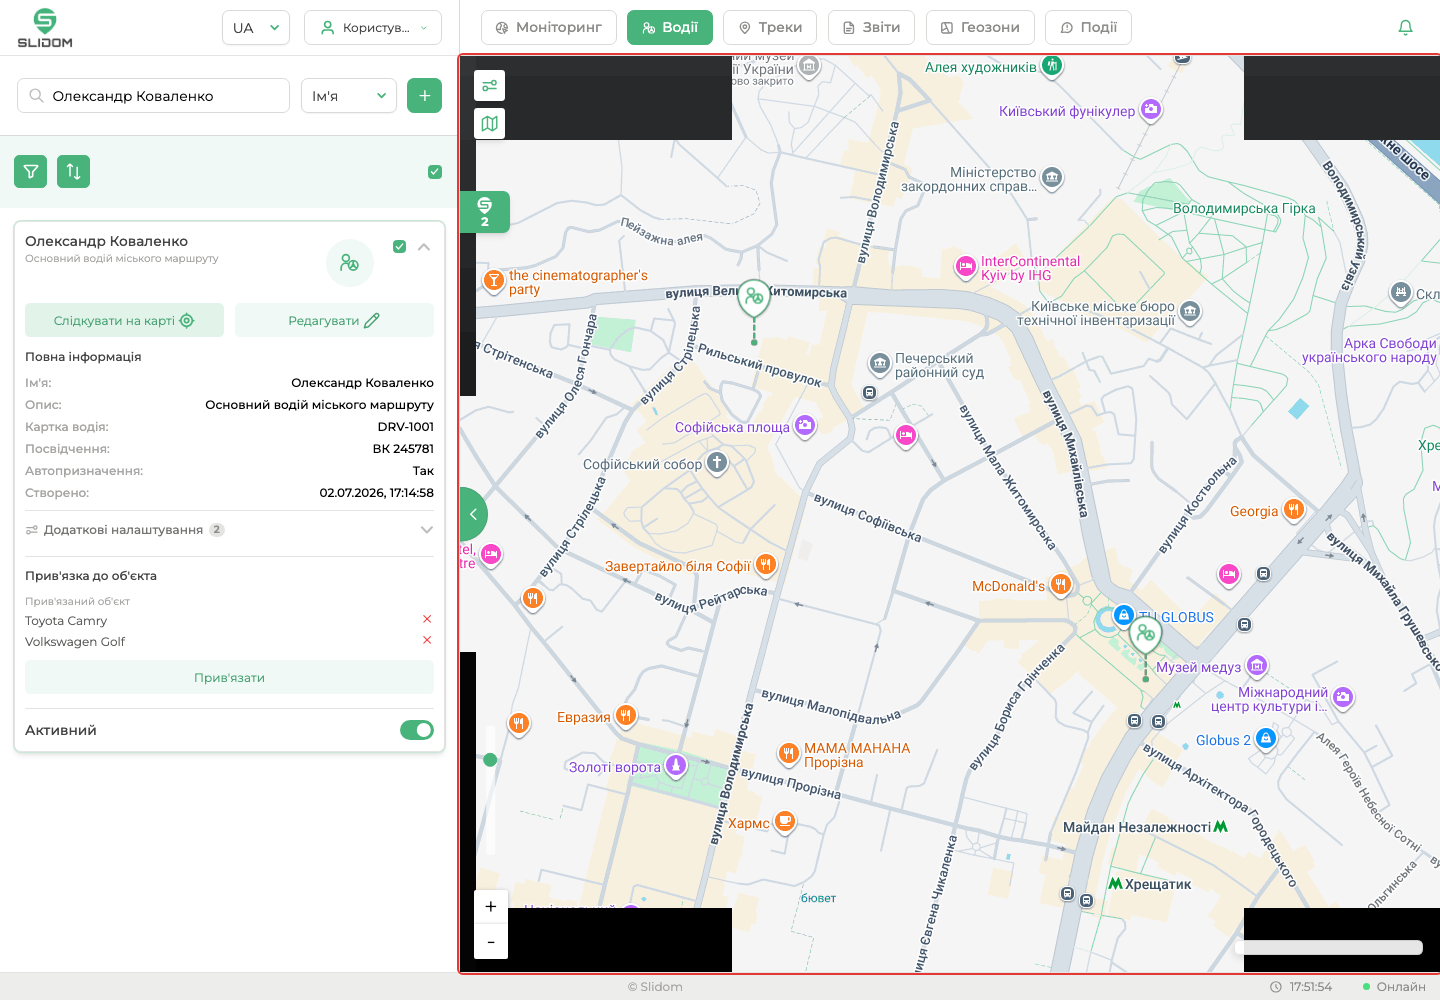
Task: Click Слідкувати на карті button
Action: [x=124, y=320]
